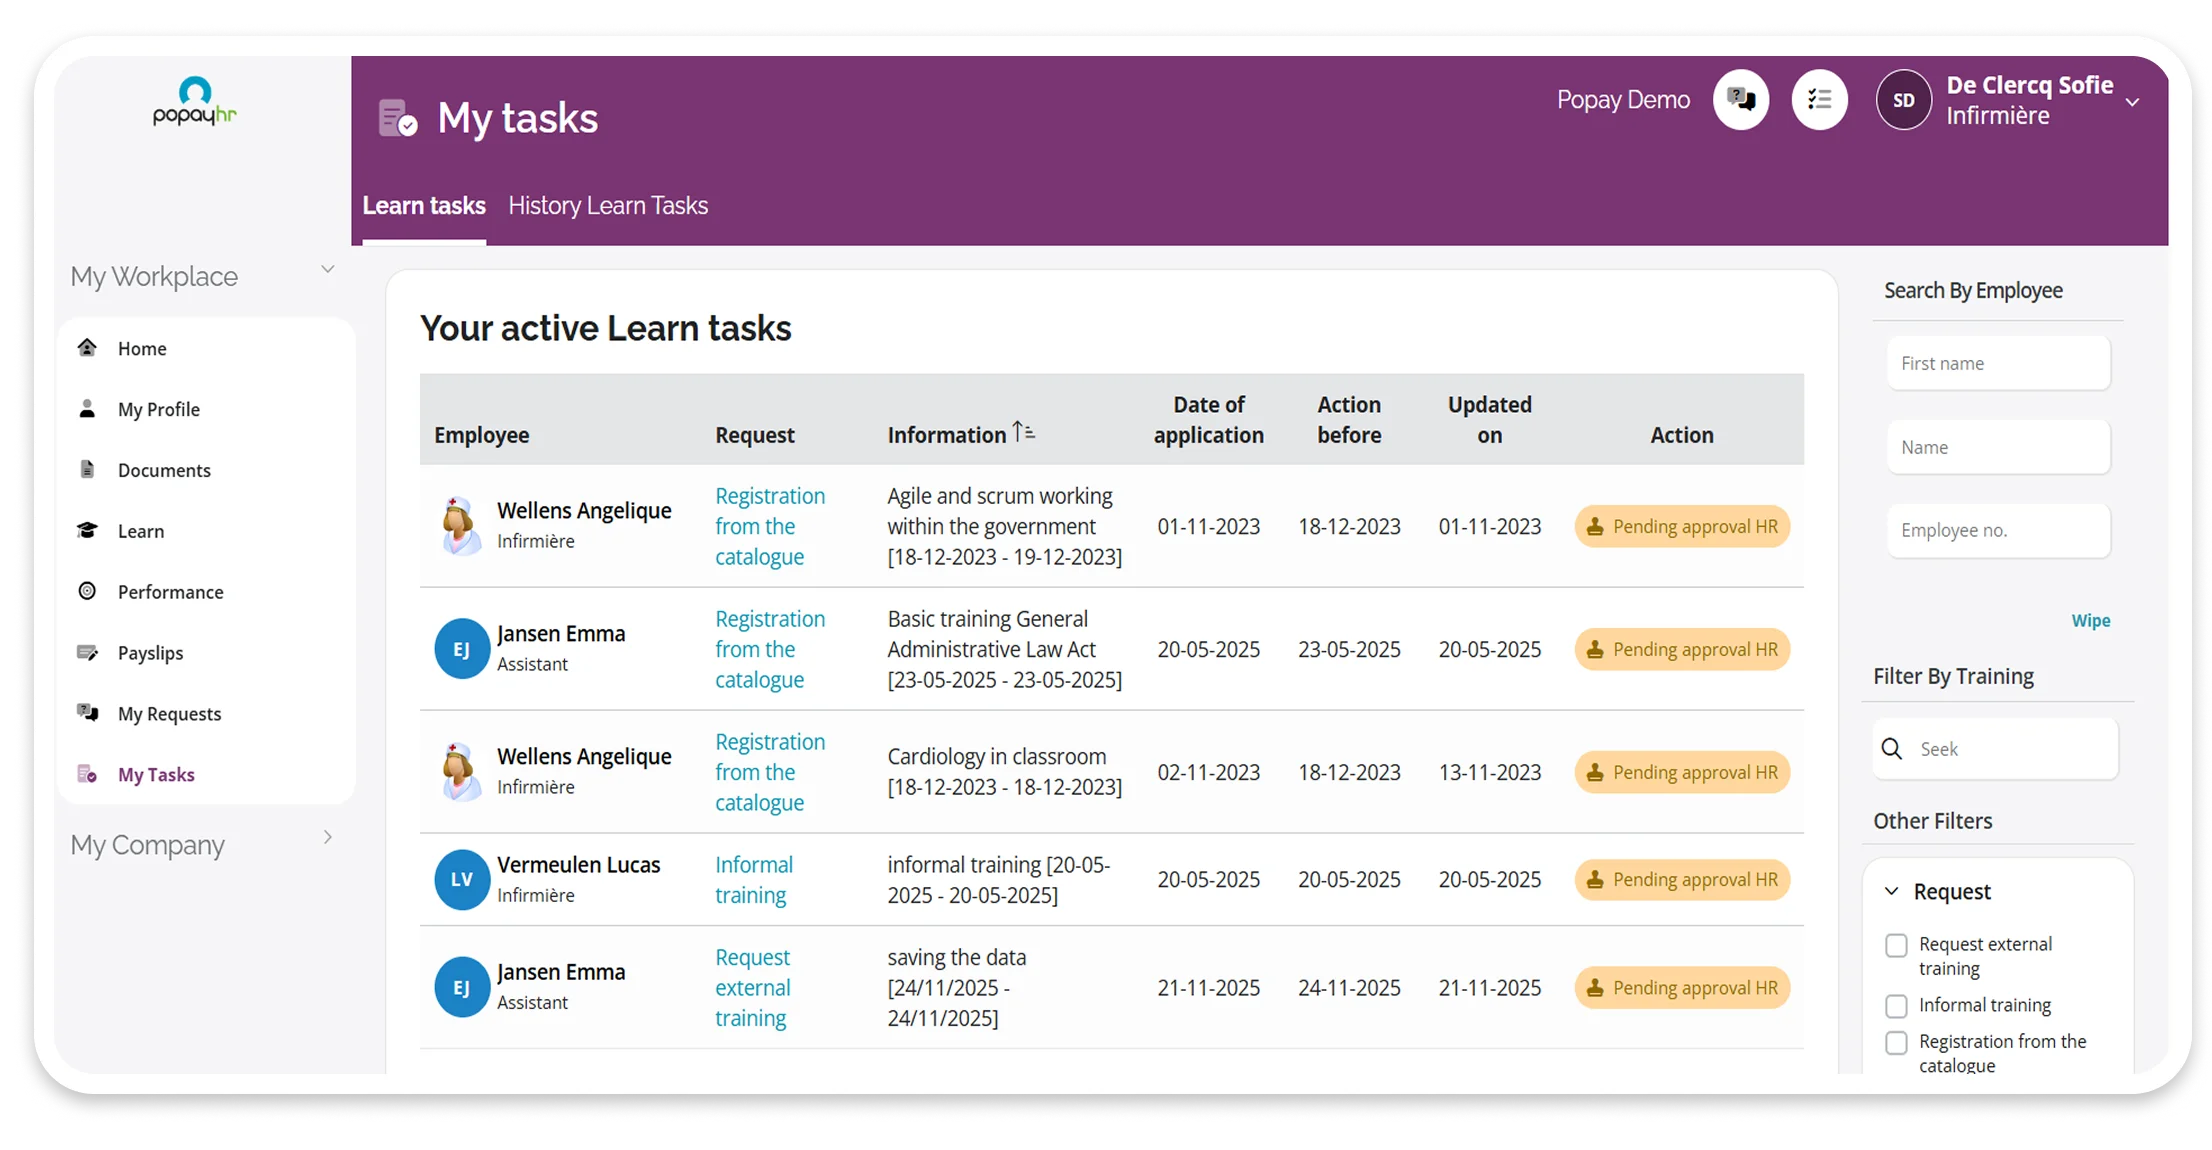2212x1150 pixels.
Task: Expand the My Company section
Action: click(327, 837)
